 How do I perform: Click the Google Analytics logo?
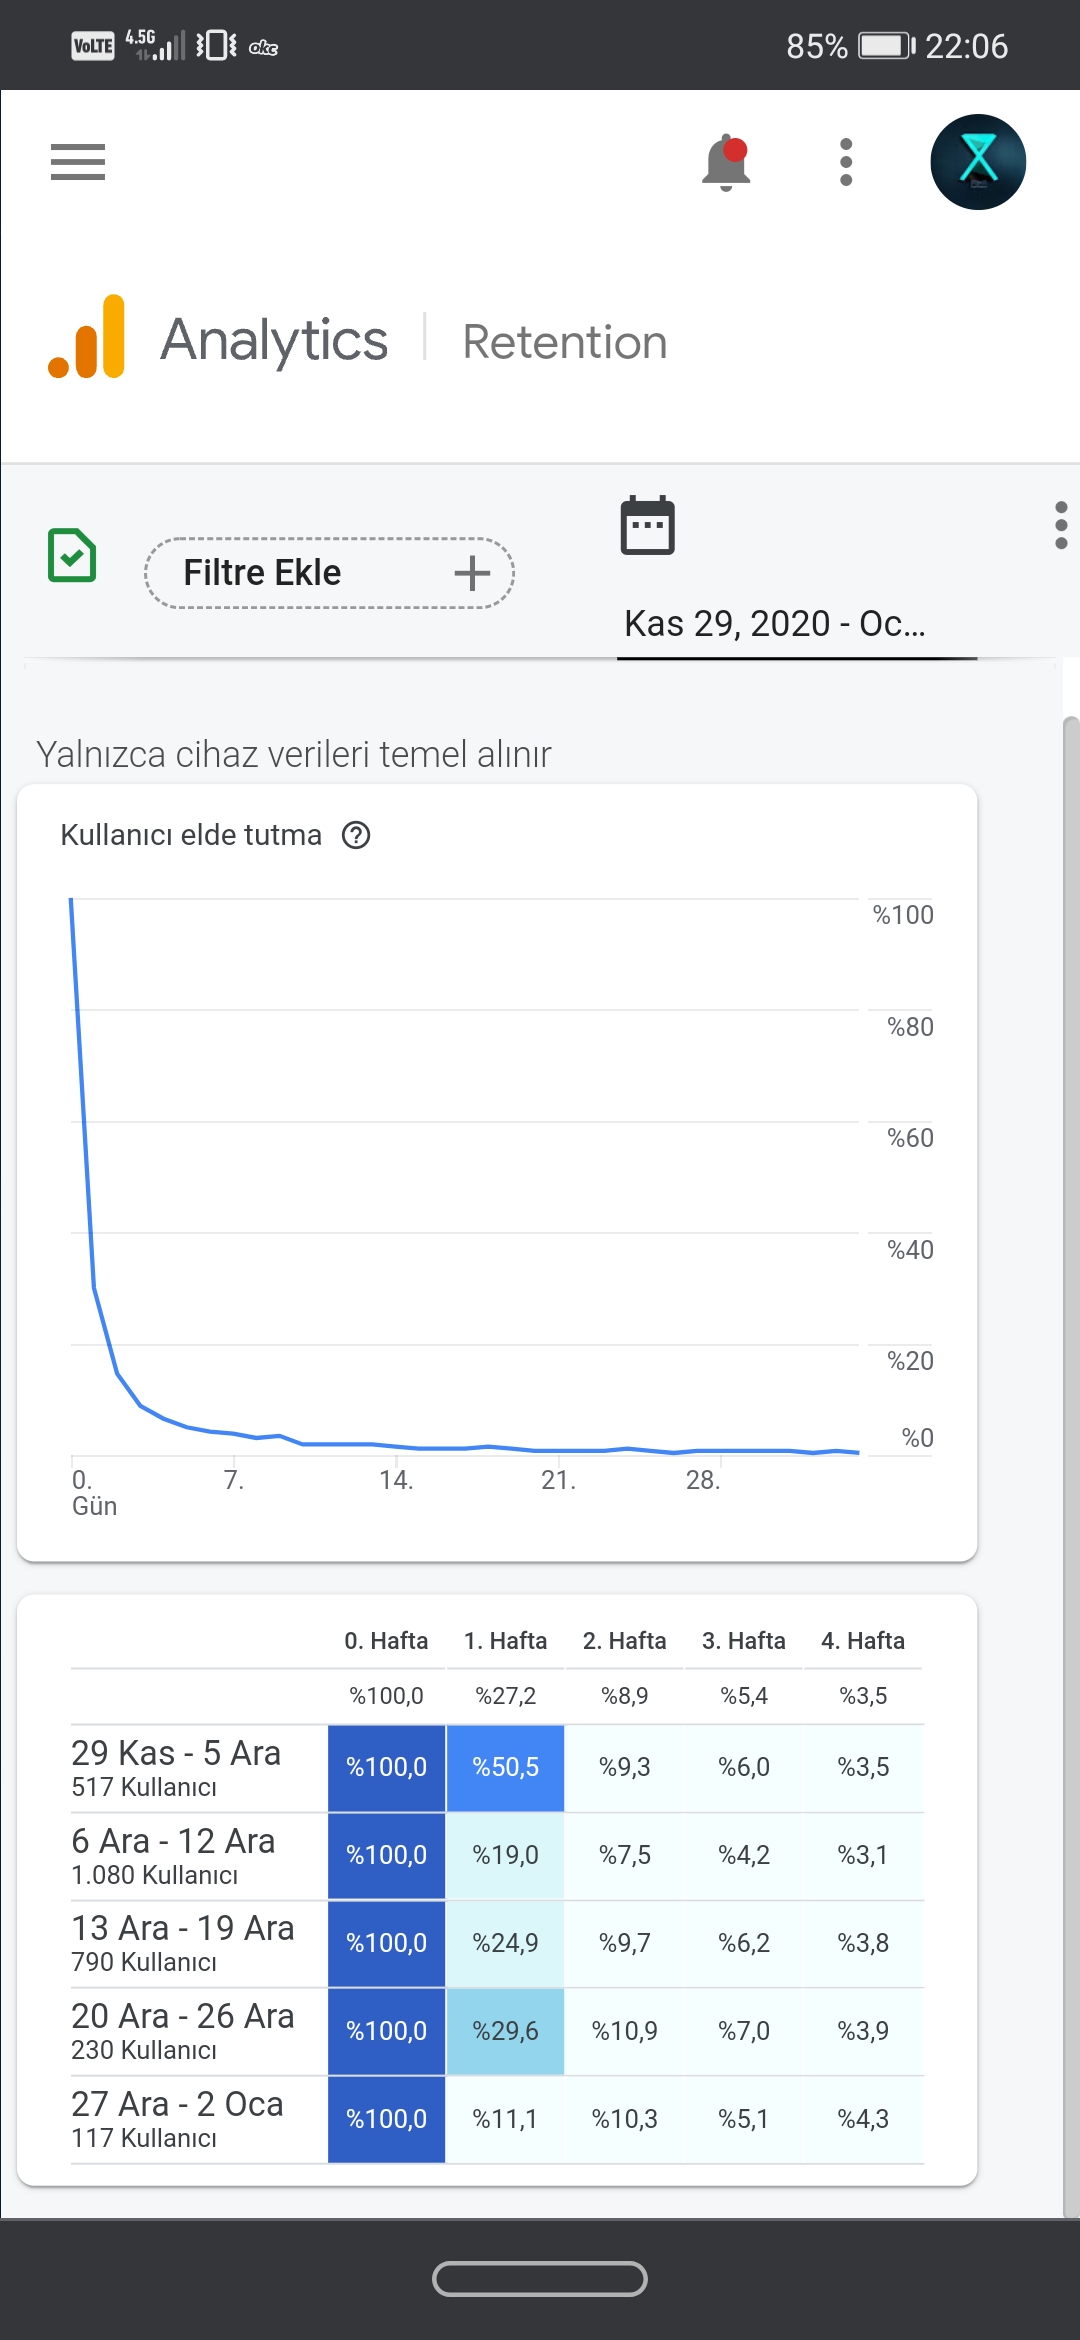click(x=87, y=337)
